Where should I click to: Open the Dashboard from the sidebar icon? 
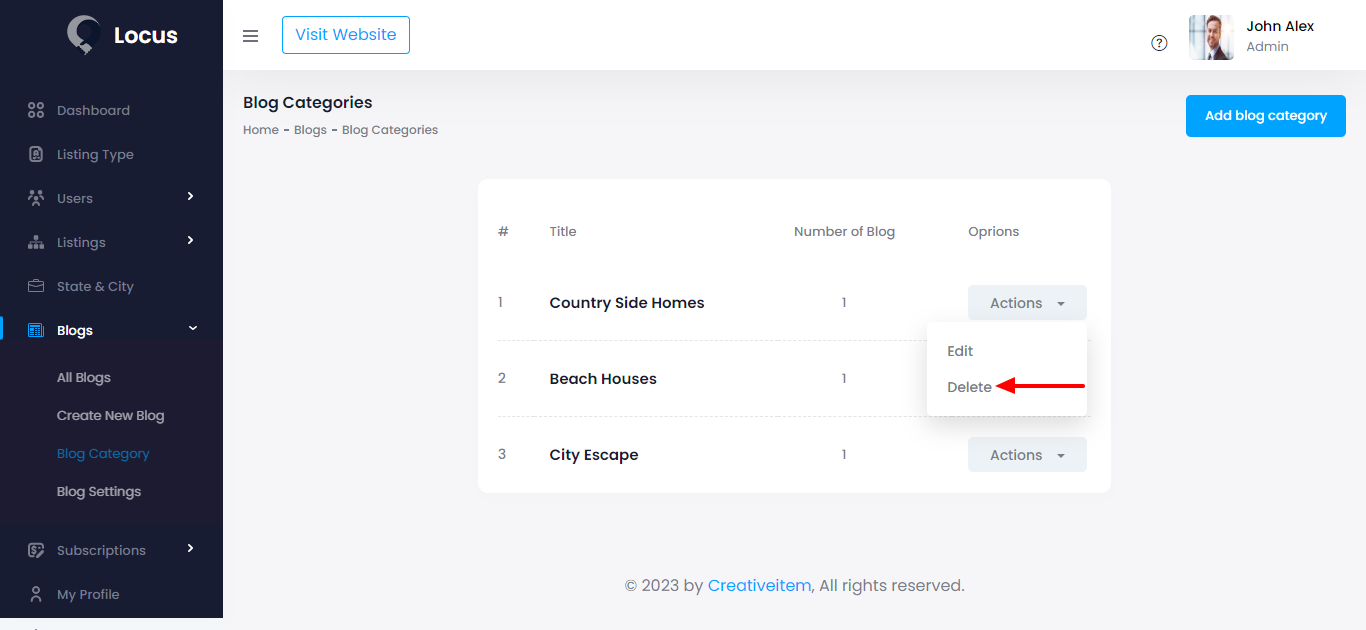pos(36,110)
